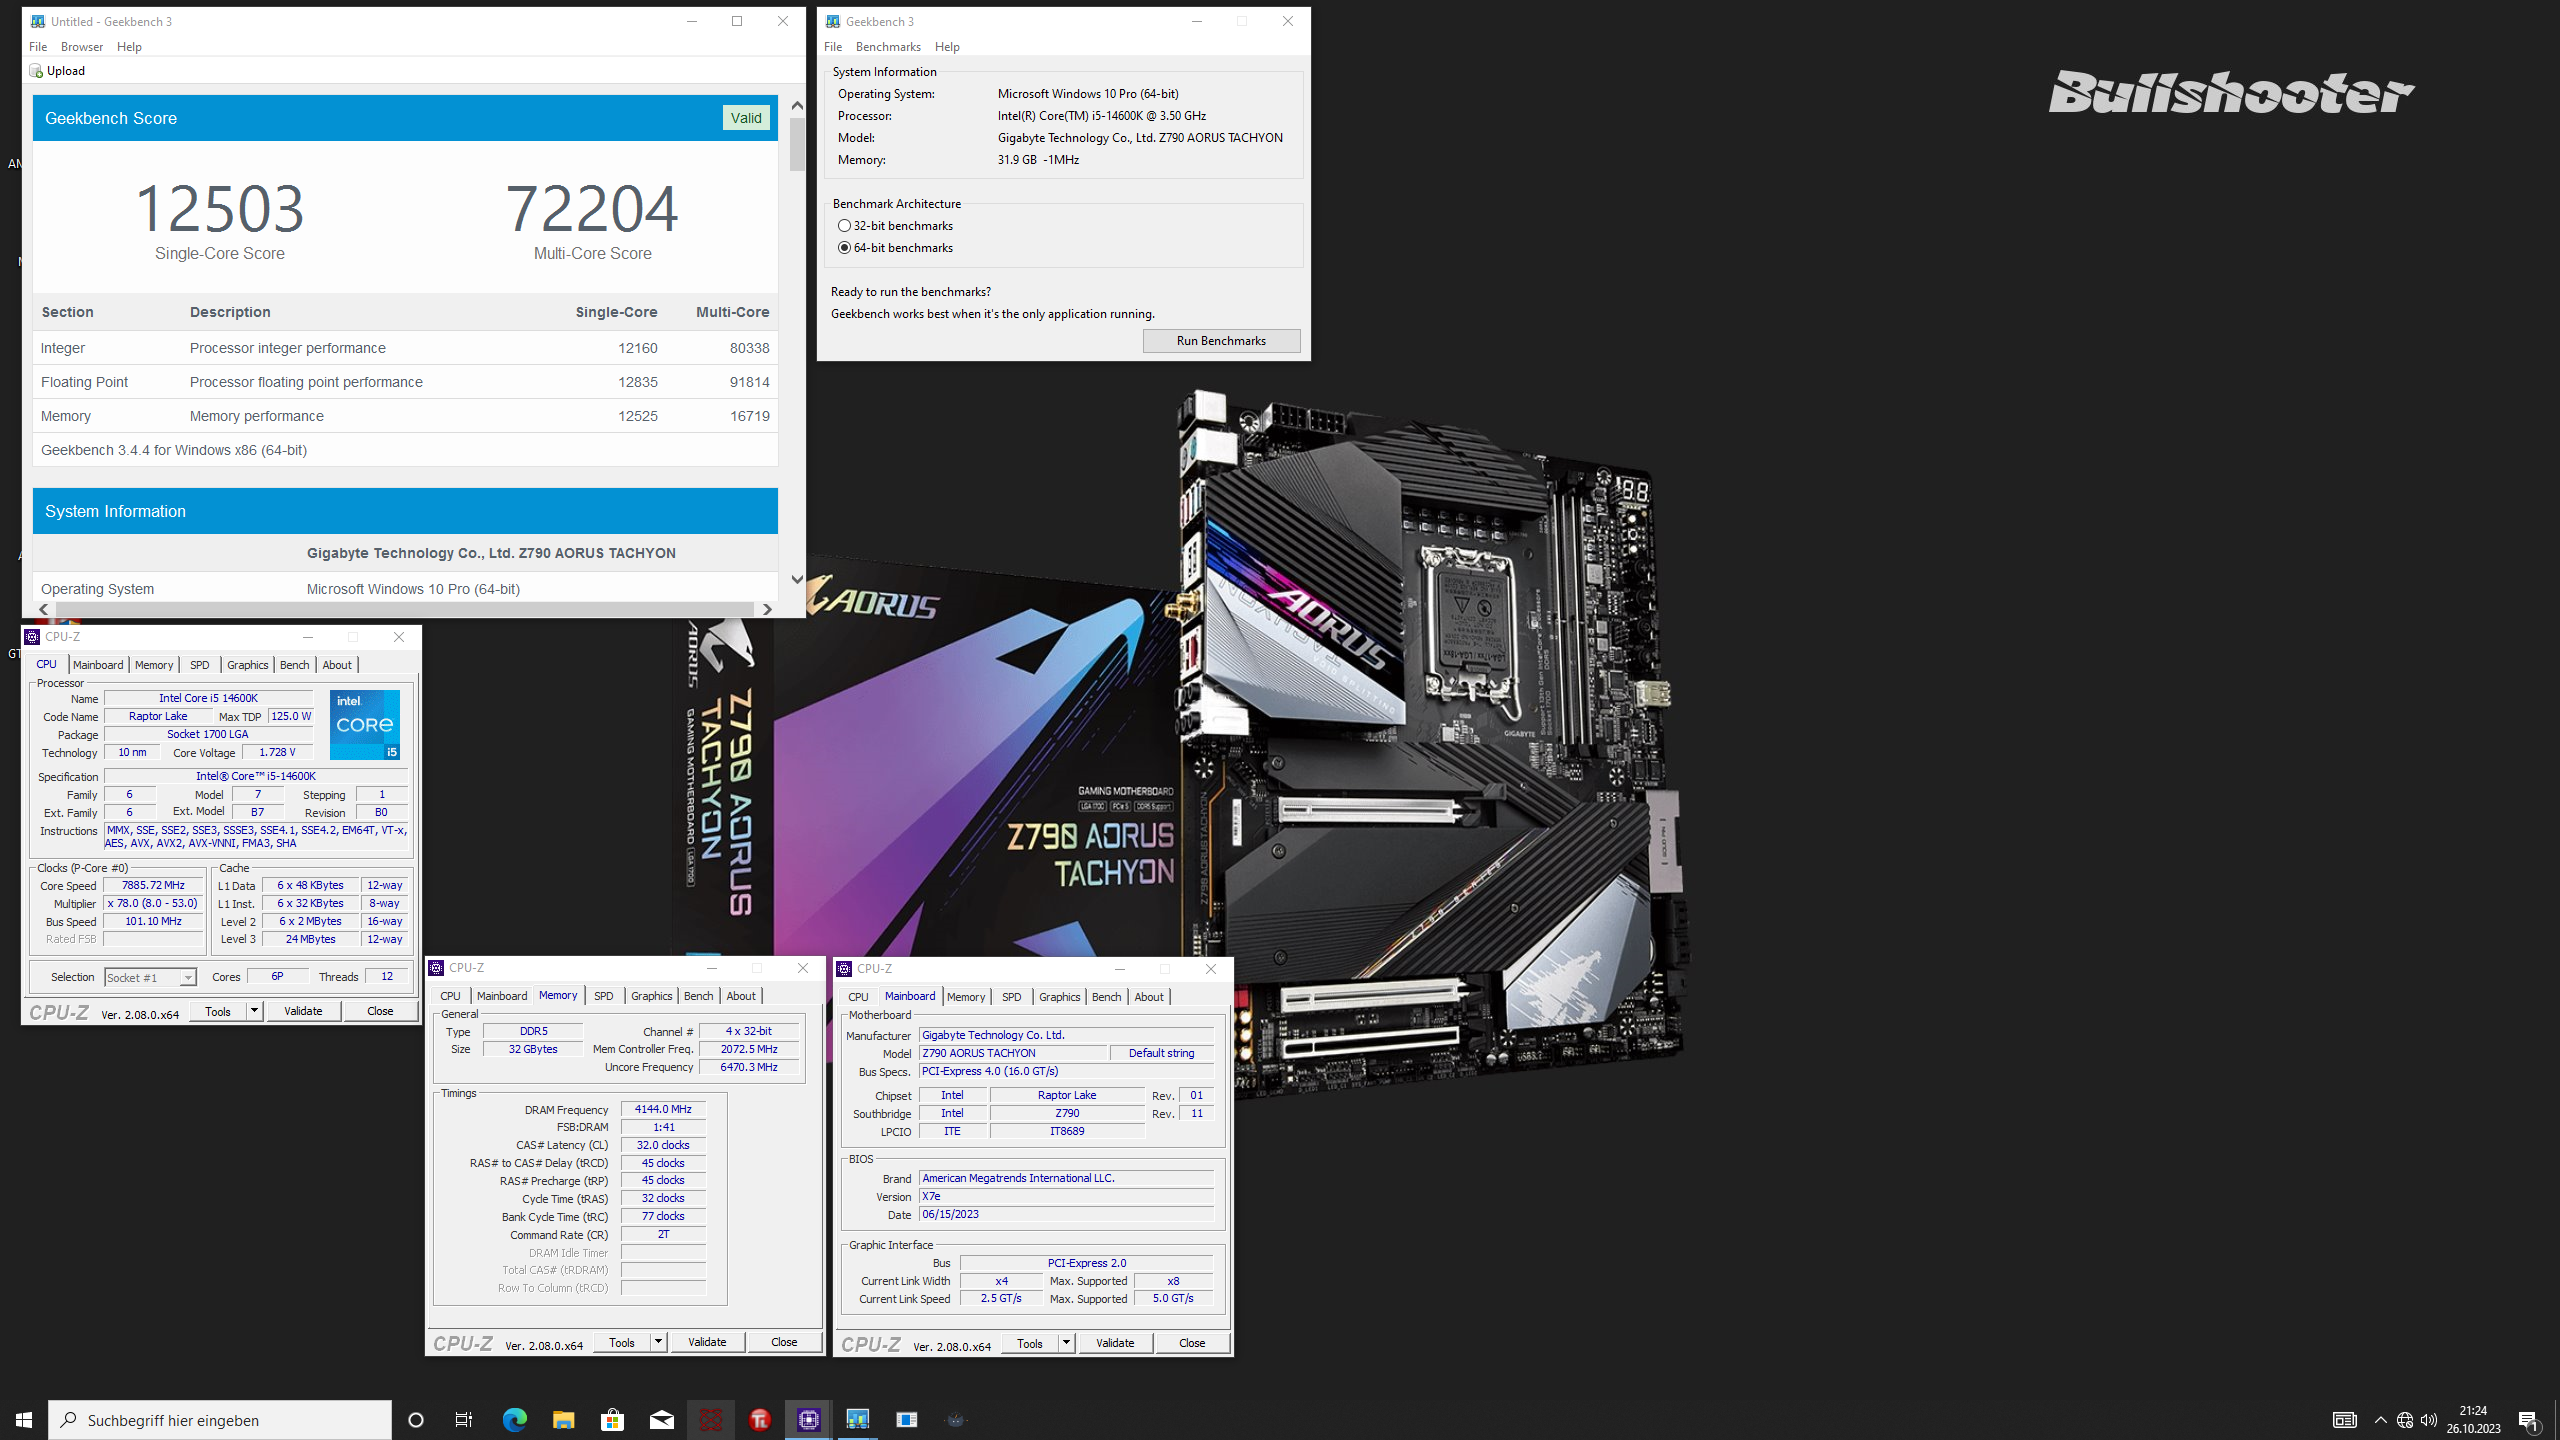Click Validate in CPU-Z Memory window

coord(707,1342)
